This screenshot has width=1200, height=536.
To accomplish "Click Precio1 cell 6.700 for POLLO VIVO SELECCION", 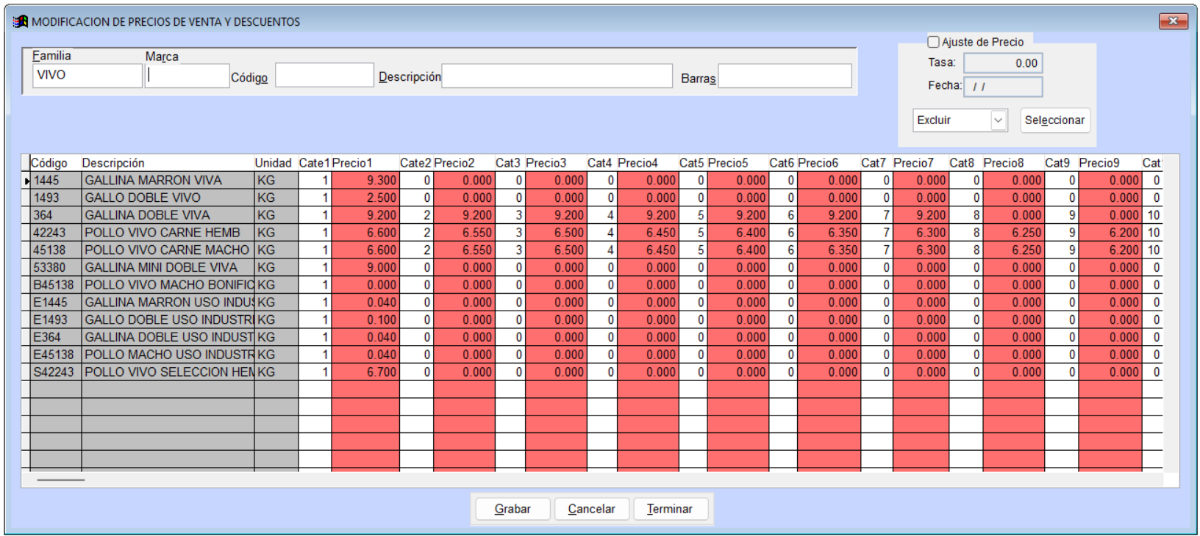I will [364, 372].
